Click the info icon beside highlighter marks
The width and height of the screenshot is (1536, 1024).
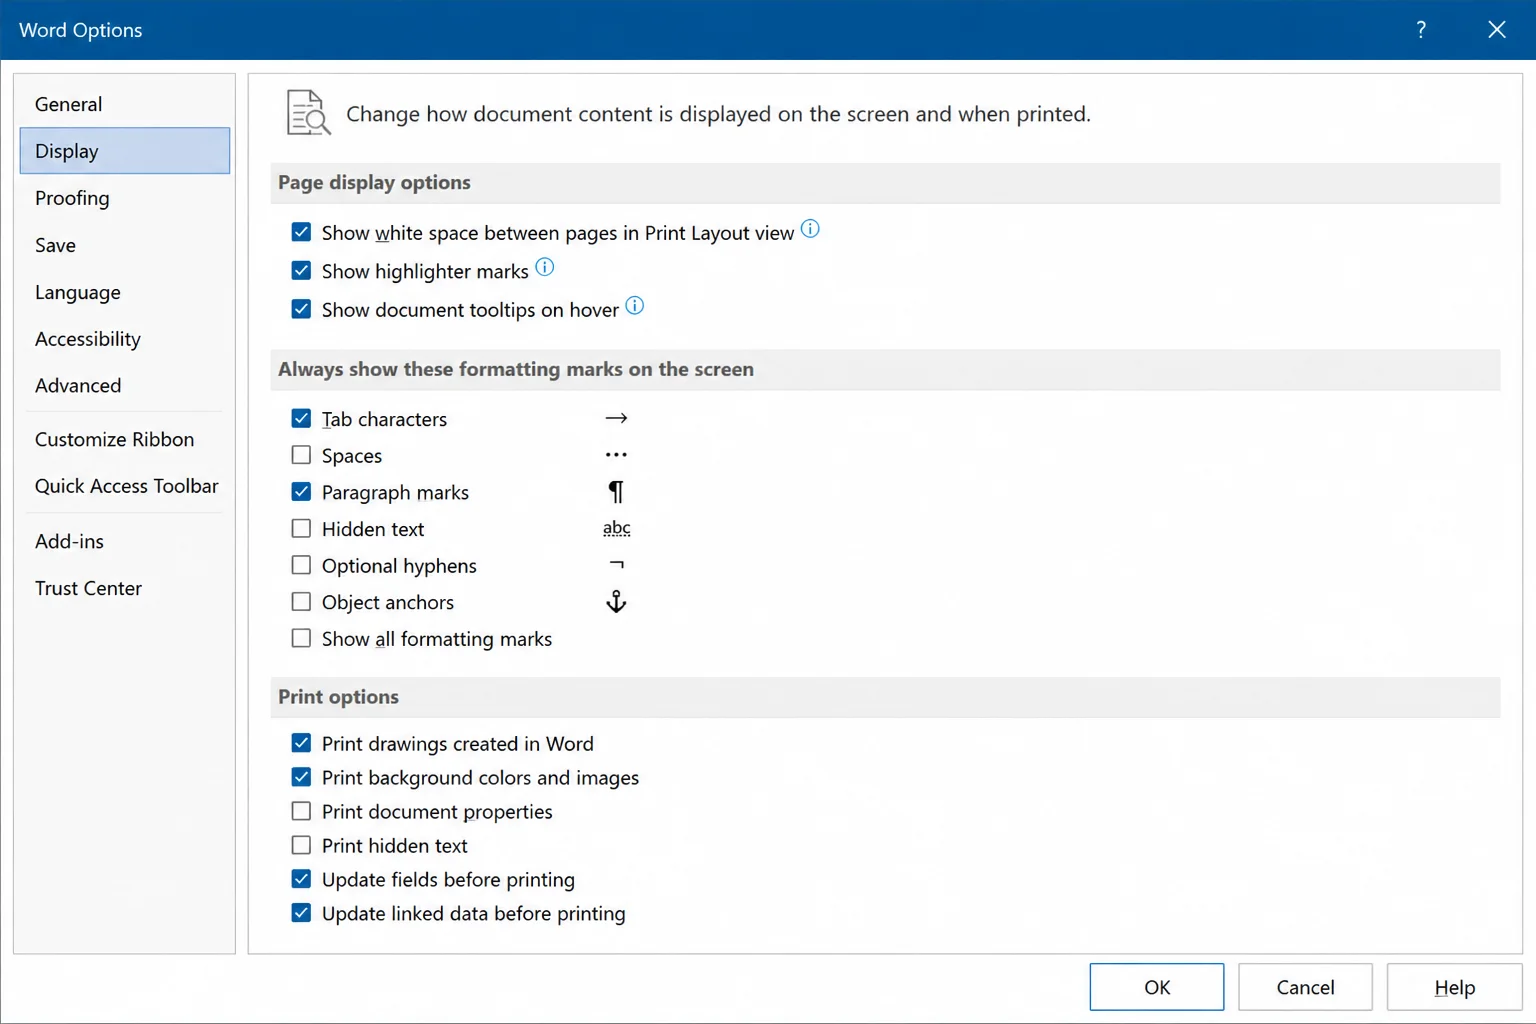[x=544, y=267]
